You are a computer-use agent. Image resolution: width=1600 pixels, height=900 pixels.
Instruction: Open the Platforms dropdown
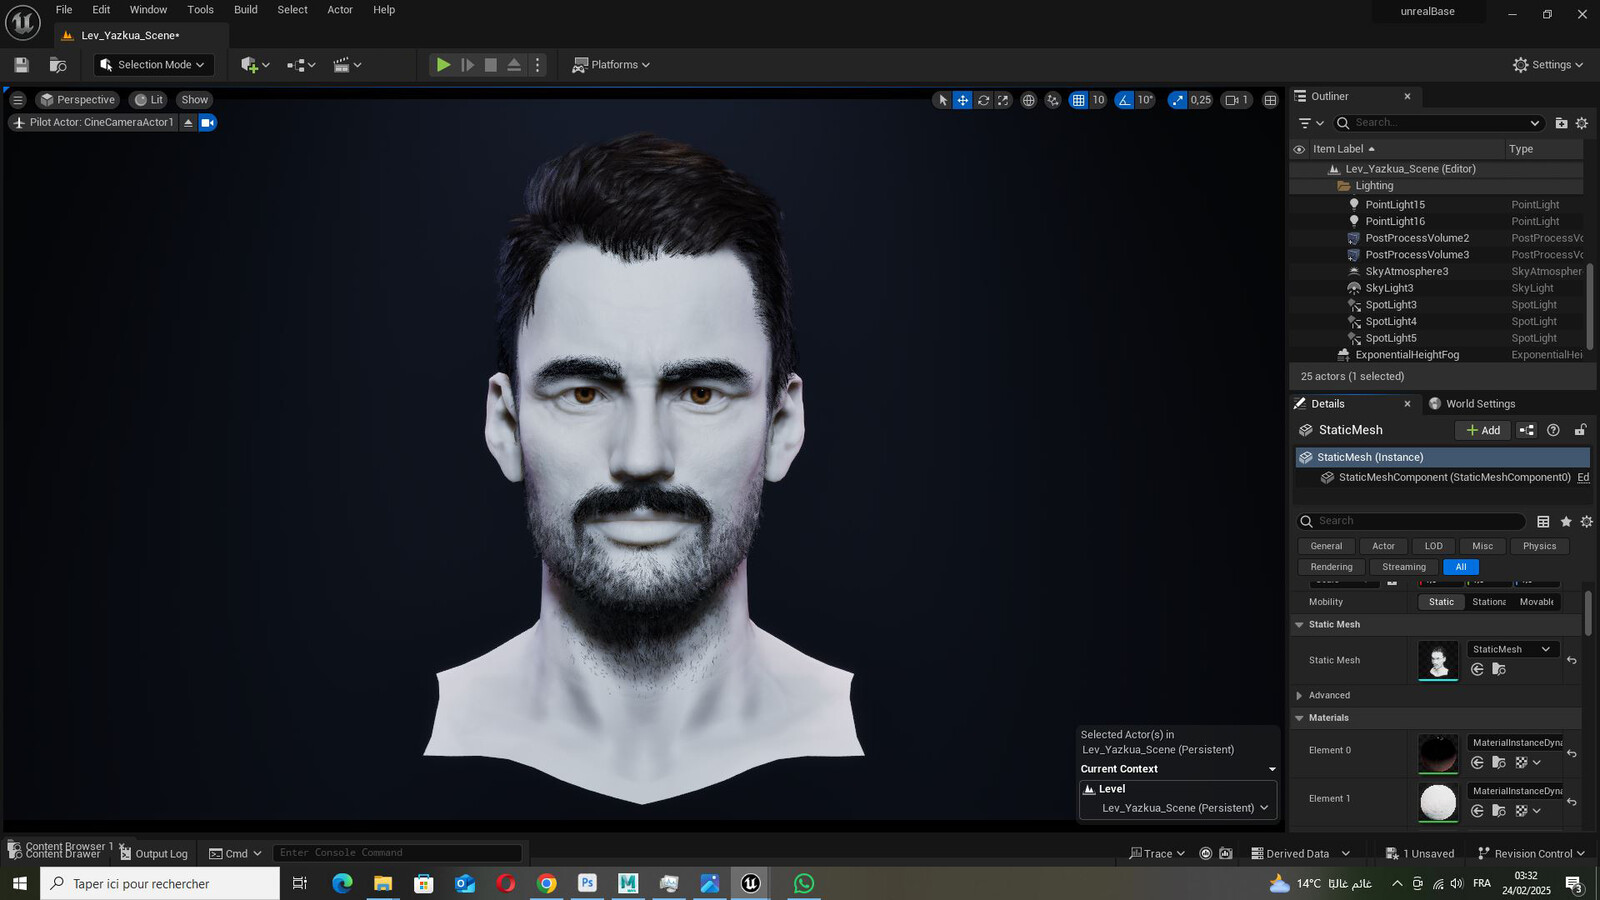610,65
